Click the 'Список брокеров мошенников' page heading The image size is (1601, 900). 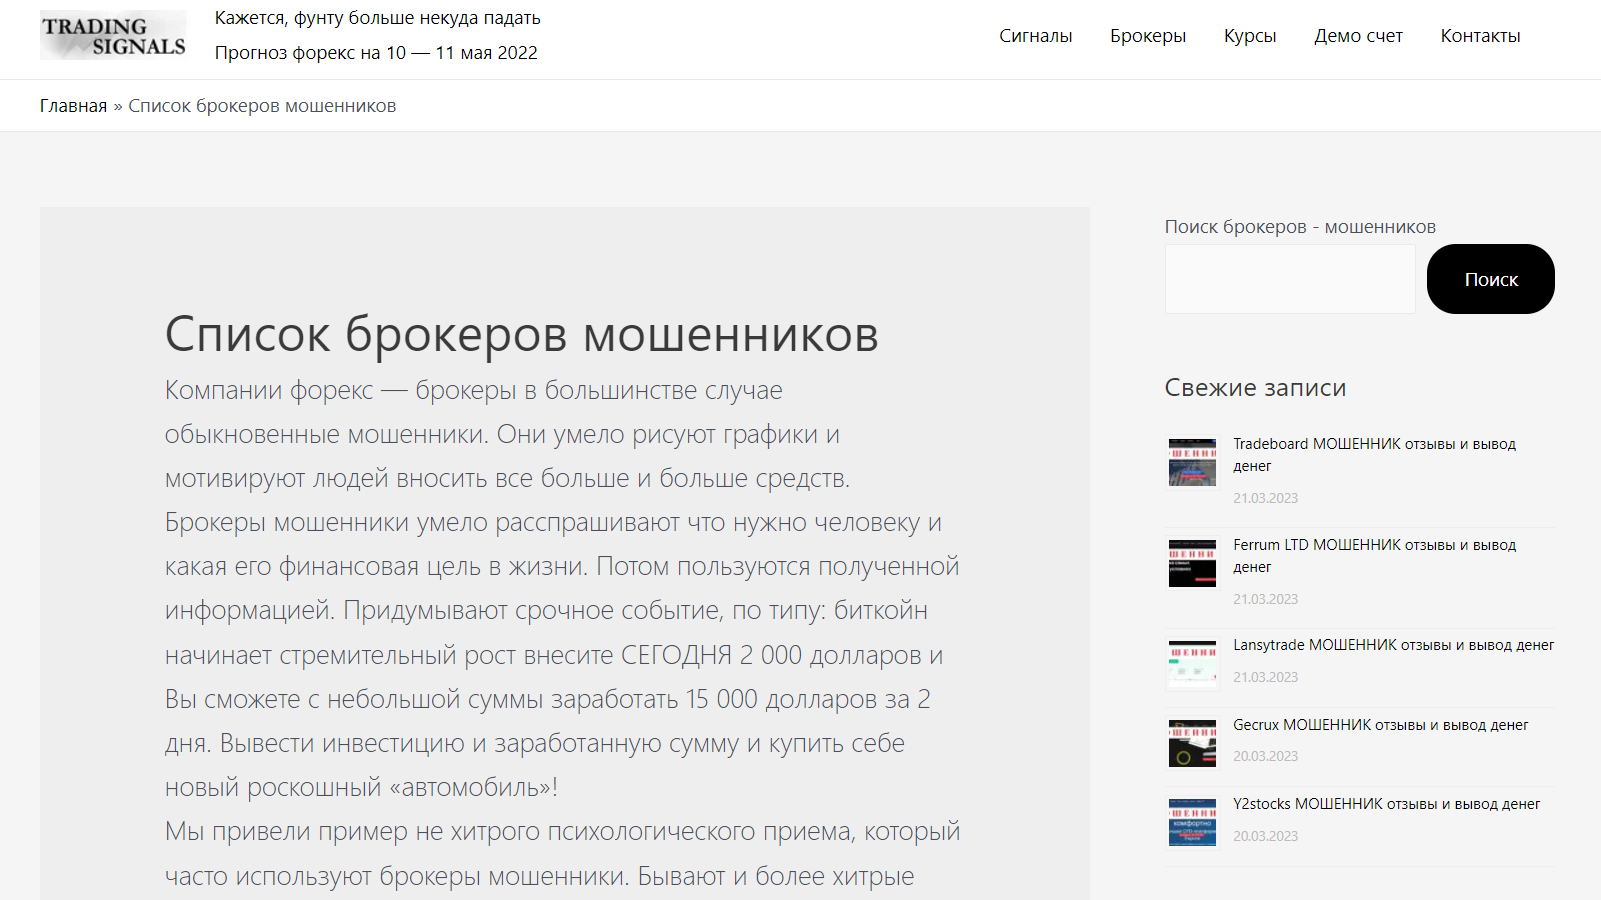pyautogui.click(x=521, y=334)
